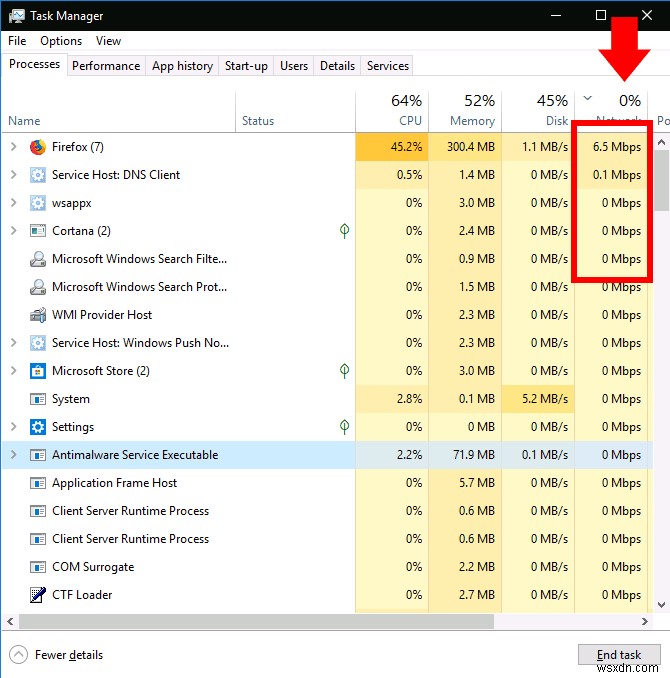Image resolution: width=670 pixels, height=678 pixels.
Task: Click the System process icon
Action: 38,399
